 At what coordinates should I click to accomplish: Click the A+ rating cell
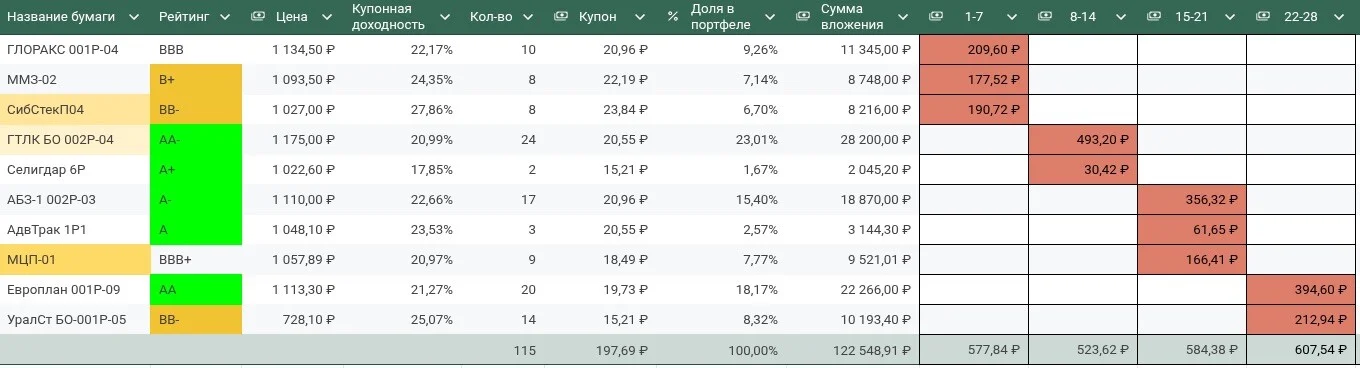(x=195, y=169)
